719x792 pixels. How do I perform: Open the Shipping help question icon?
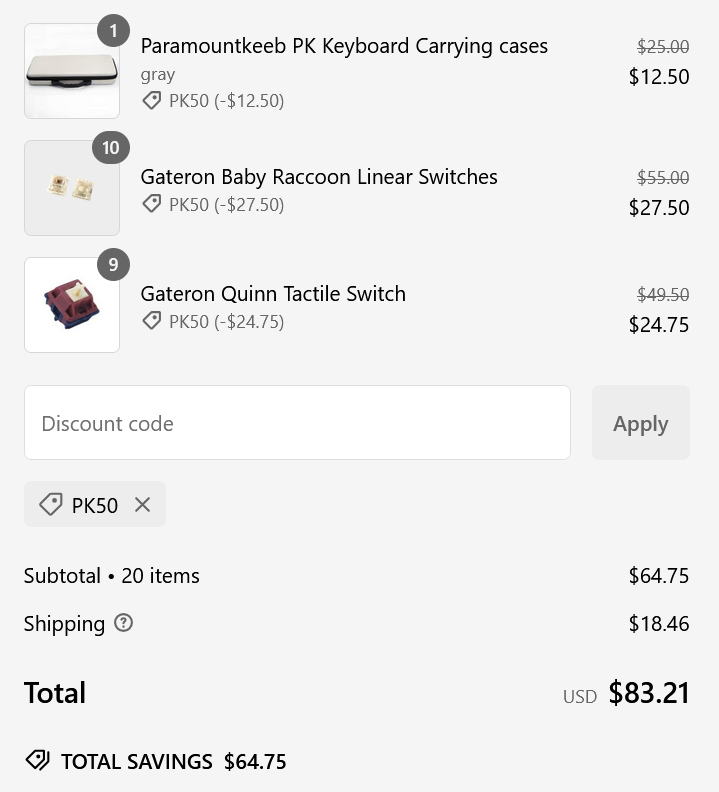point(123,623)
